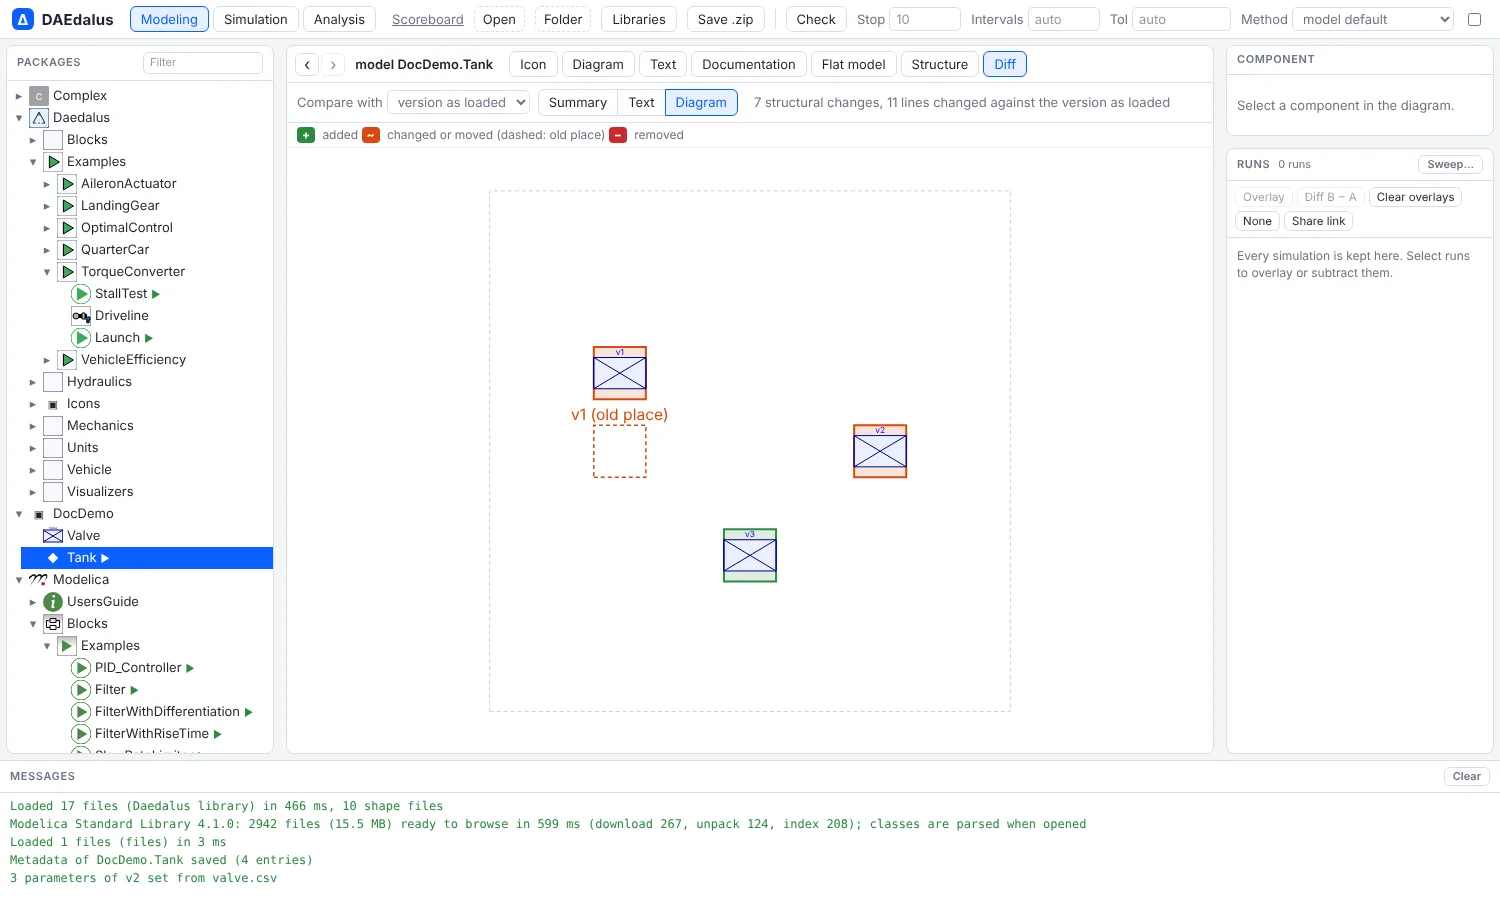The width and height of the screenshot is (1500, 900).
Task: Open the Documentation tab
Action: tap(748, 64)
